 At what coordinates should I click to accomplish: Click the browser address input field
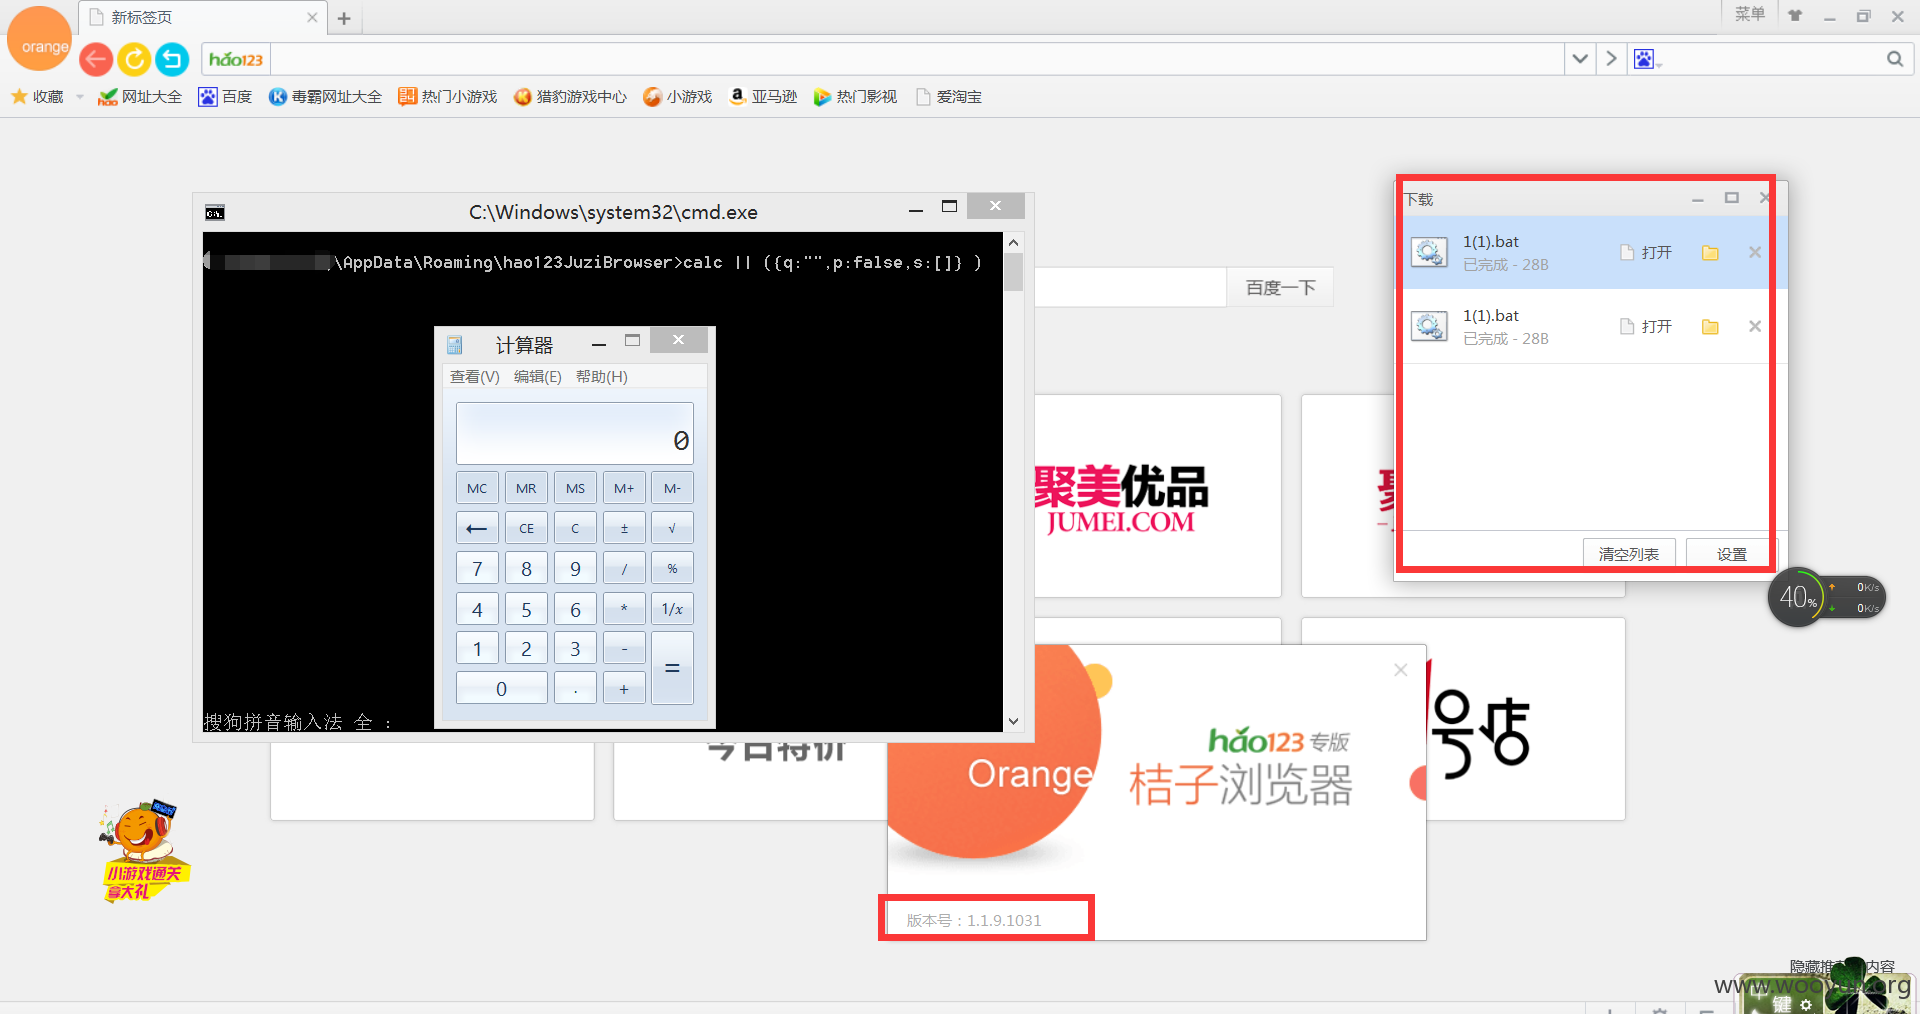point(916,59)
